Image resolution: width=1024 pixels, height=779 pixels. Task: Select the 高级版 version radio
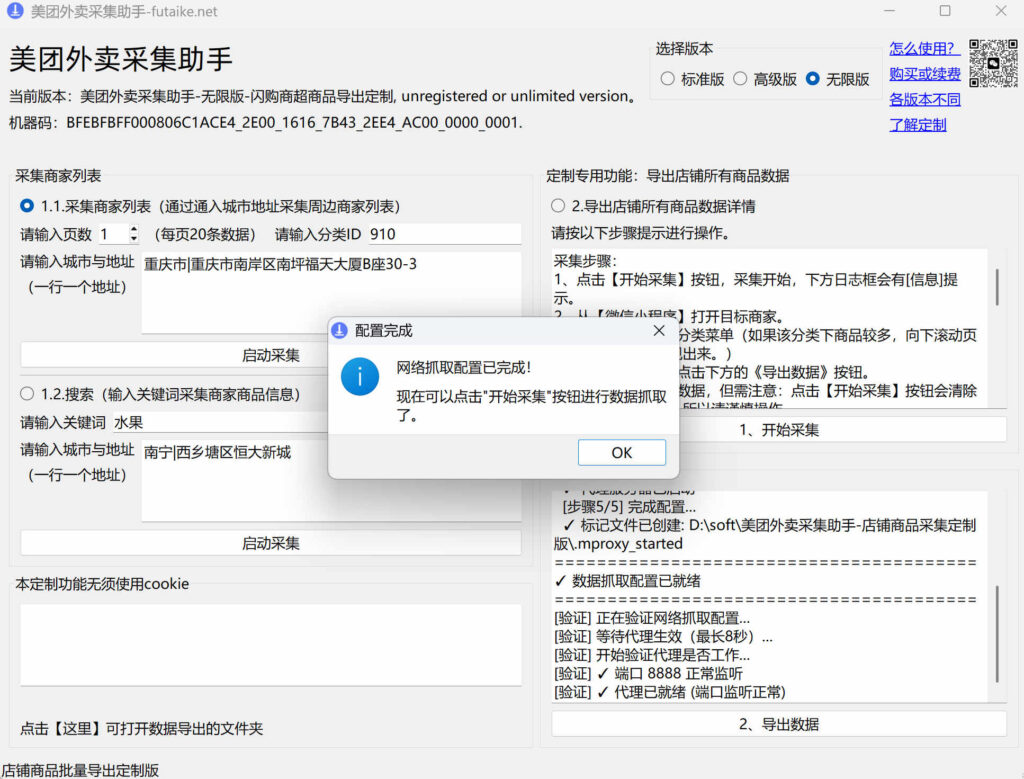(740, 79)
